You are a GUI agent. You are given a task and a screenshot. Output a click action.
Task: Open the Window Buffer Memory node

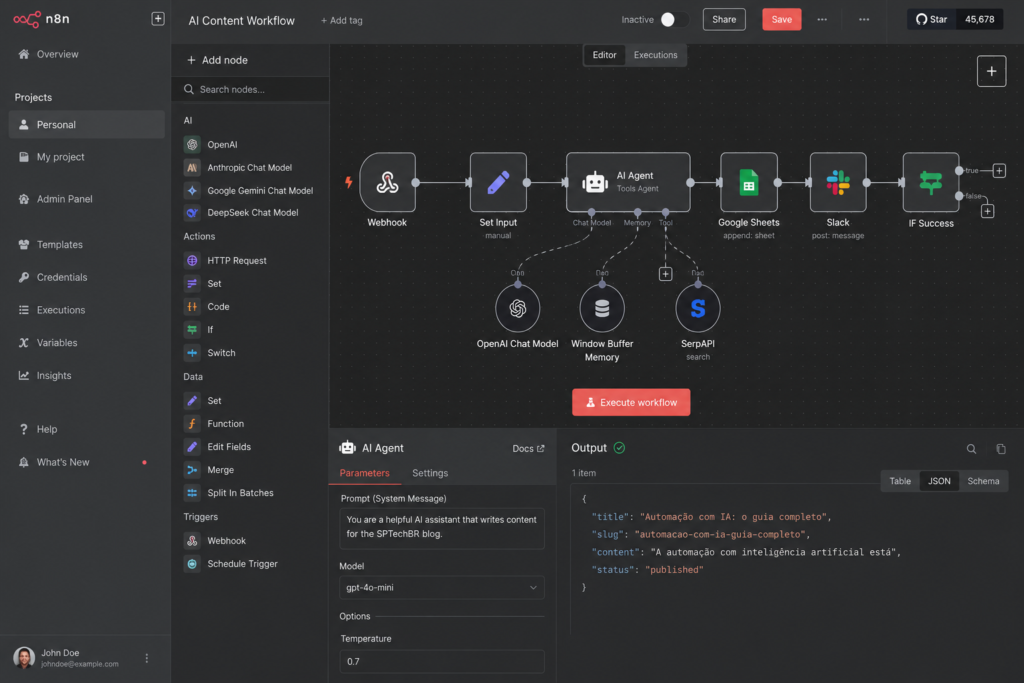[601, 308]
